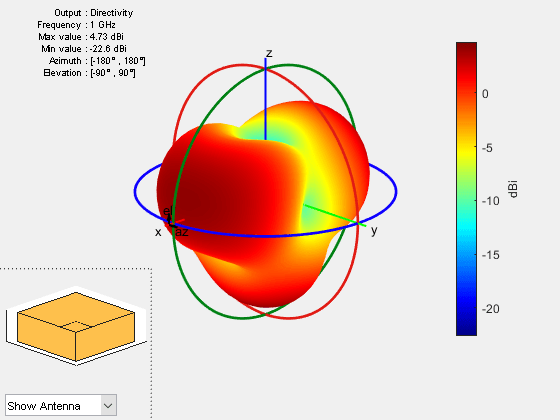Click the el elevation indicator label
The width and height of the screenshot is (560, 420).
point(167,211)
